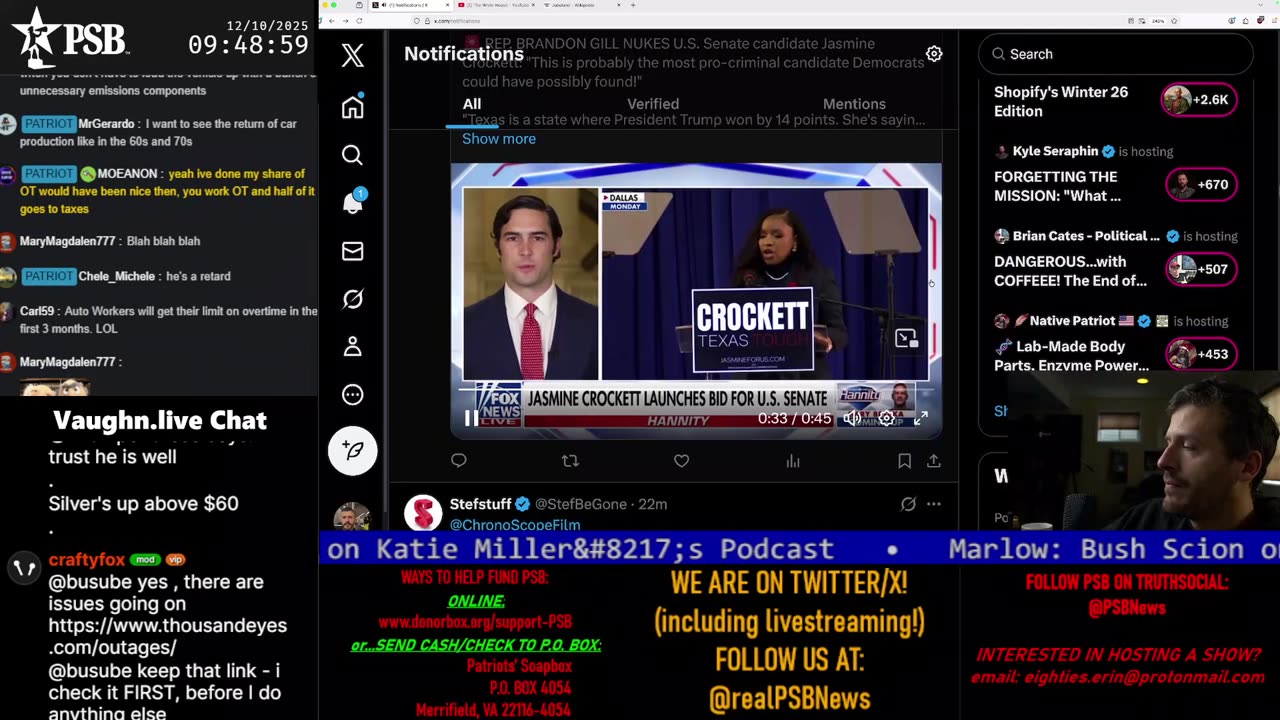The image size is (1280, 720).
Task: Reload the browser page
Action: coord(360,20)
